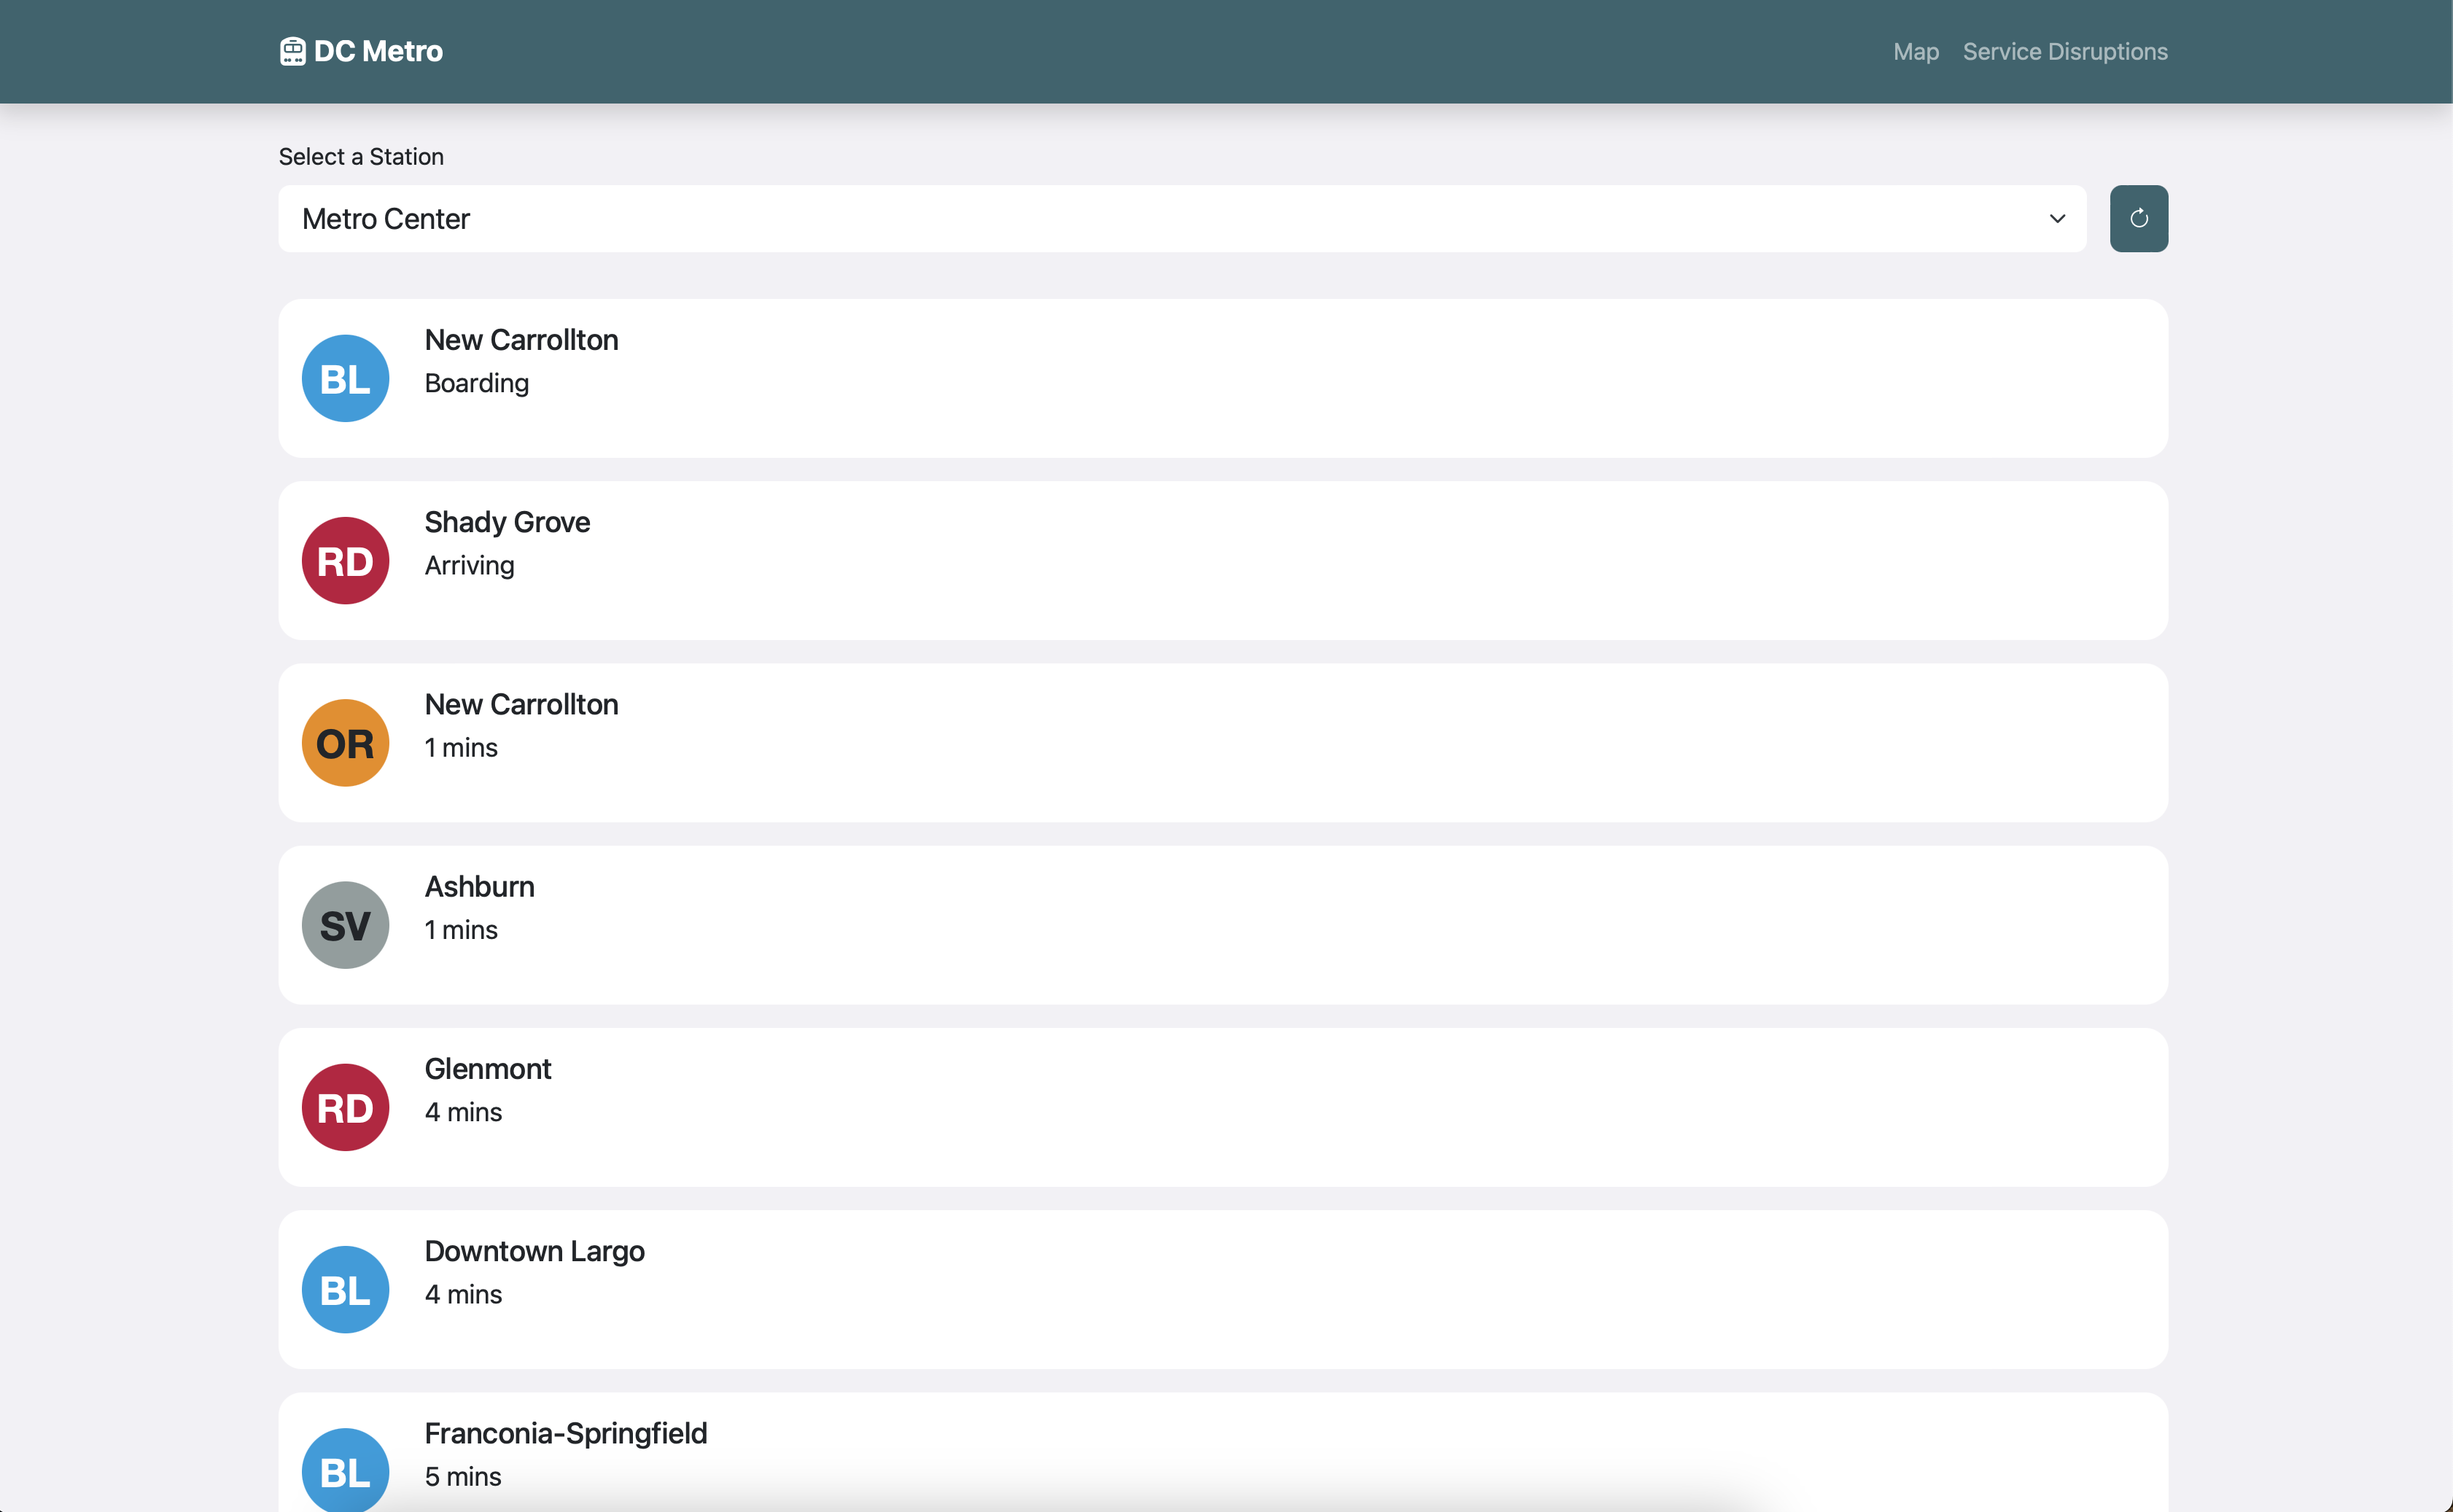Click the DC Metro brand title

pyautogui.click(x=378, y=51)
